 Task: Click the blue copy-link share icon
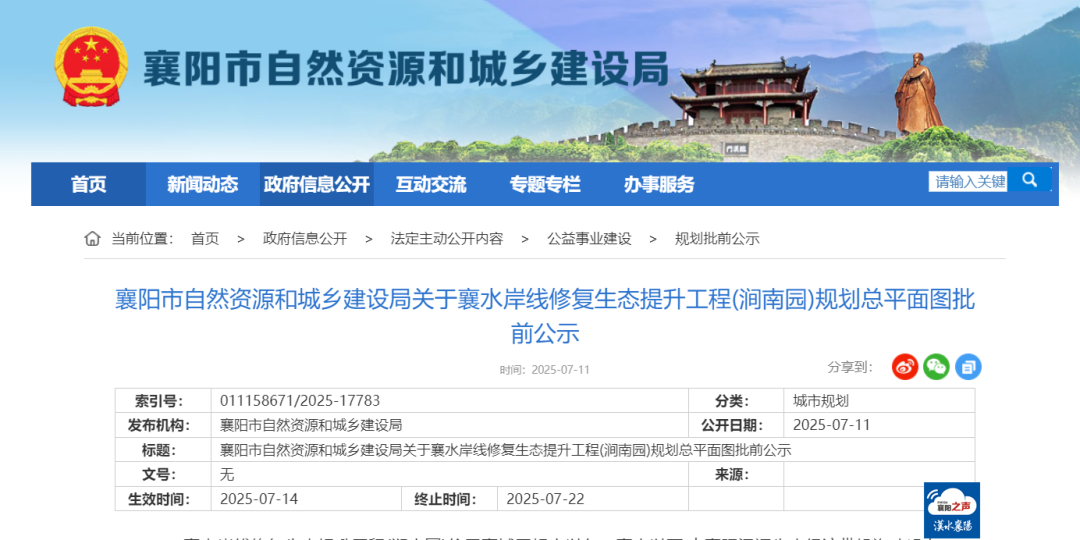point(968,366)
